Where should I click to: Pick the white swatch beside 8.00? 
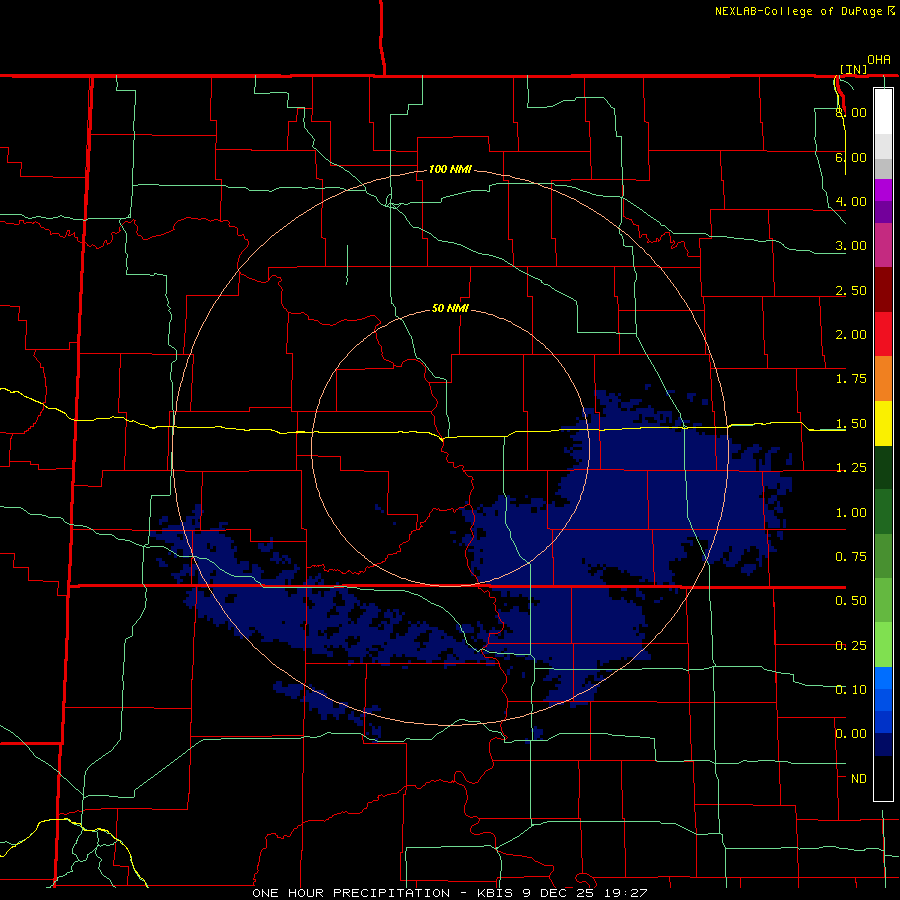point(883,112)
